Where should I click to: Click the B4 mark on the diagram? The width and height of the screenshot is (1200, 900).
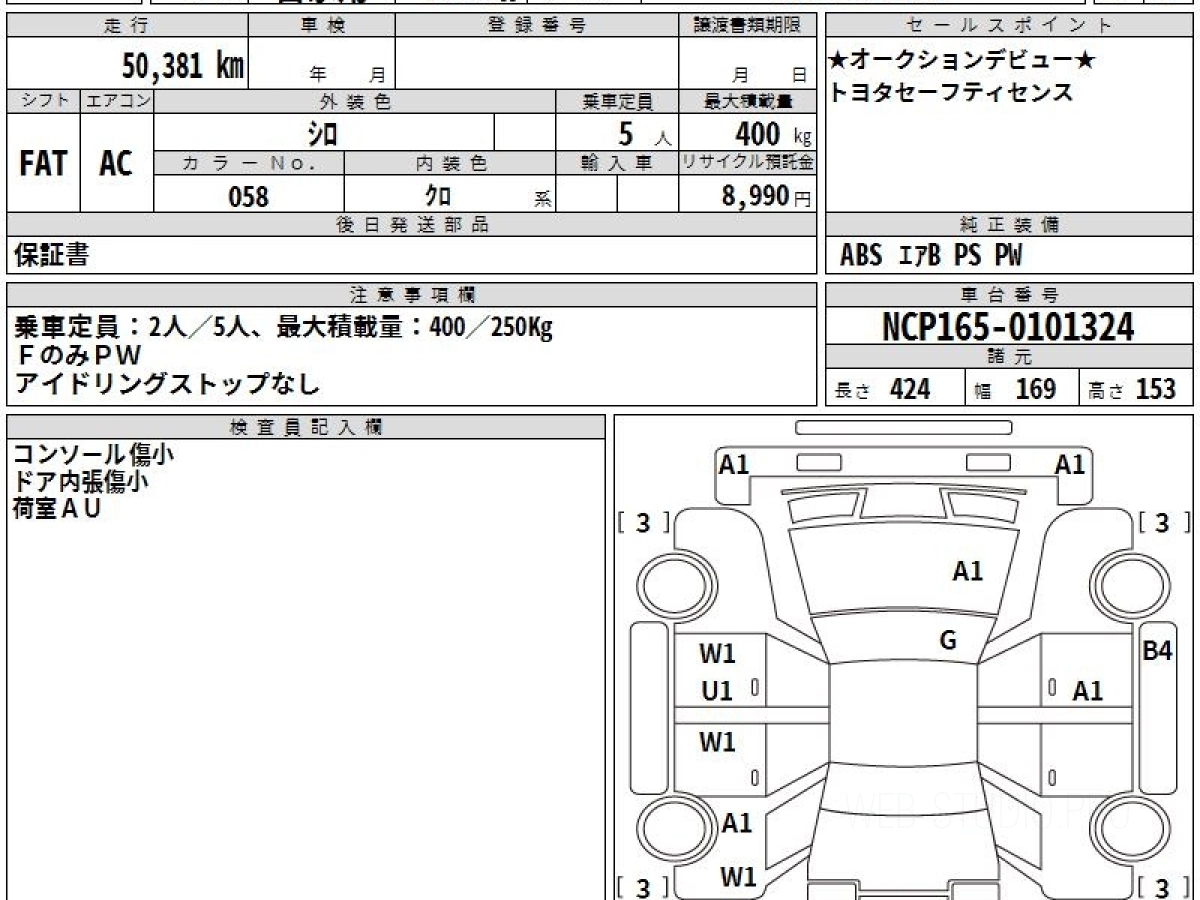1157,651
